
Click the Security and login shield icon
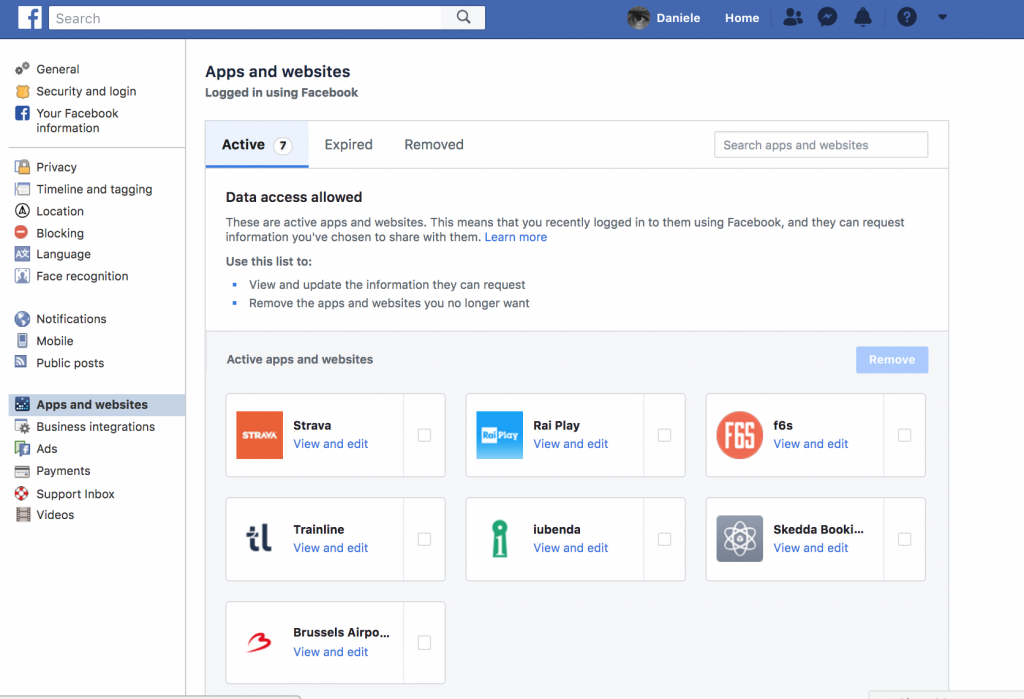[x=22, y=91]
